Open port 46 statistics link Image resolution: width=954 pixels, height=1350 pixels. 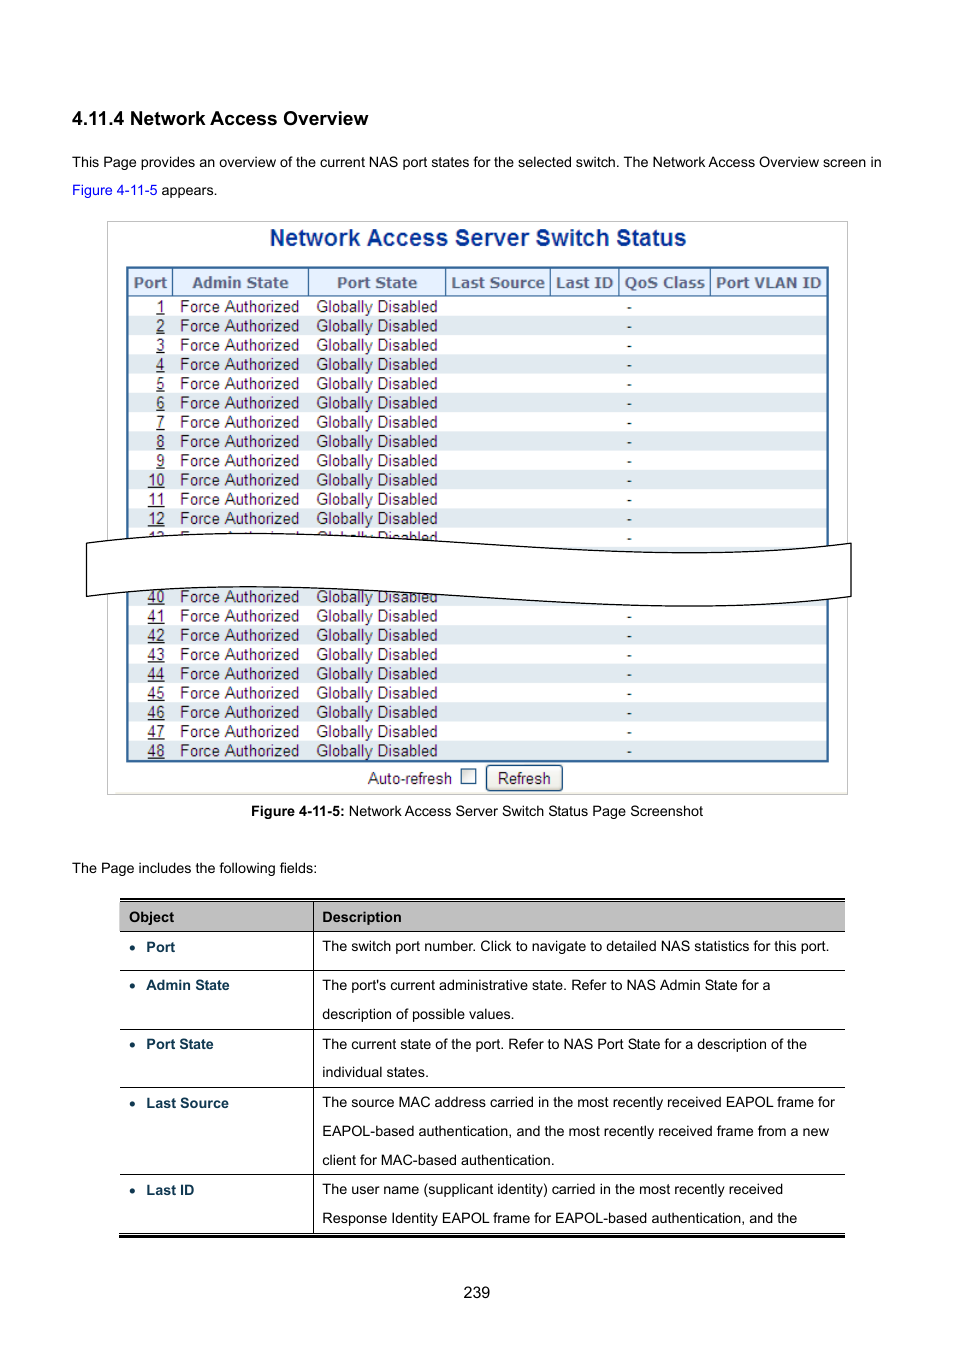coord(156,712)
